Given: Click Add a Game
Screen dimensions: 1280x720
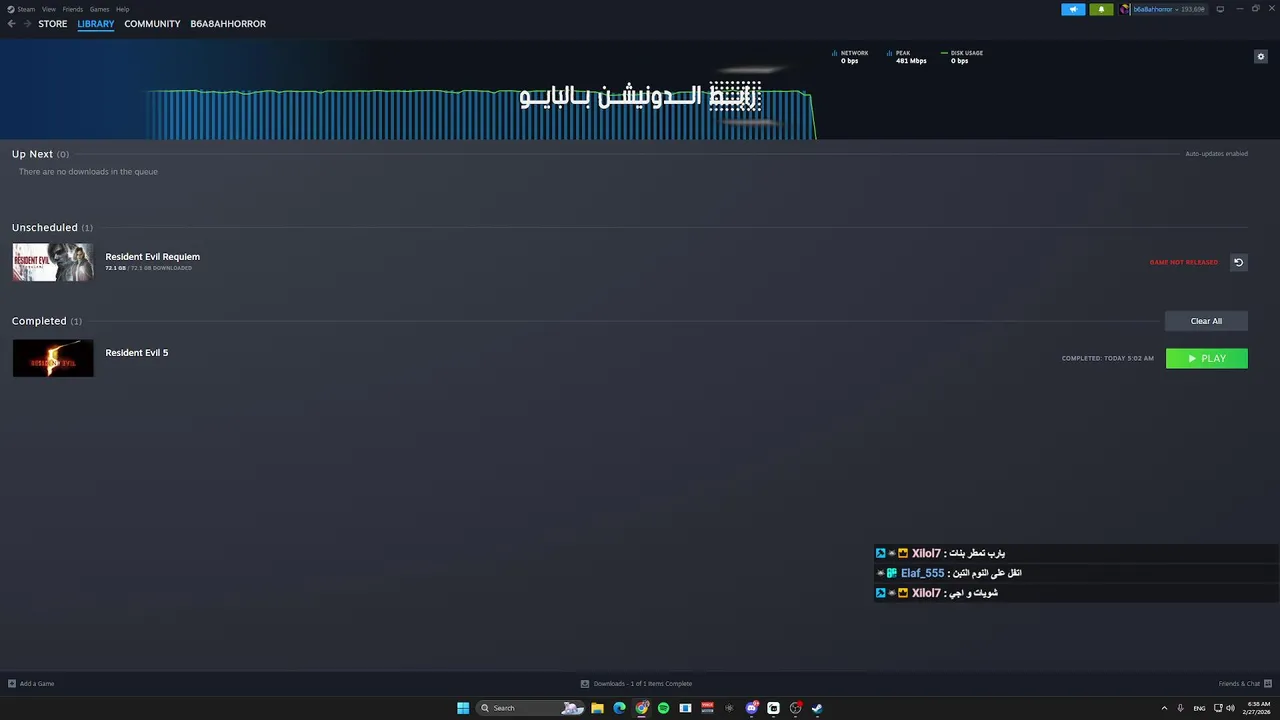Looking at the screenshot, I should click(31, 684).
